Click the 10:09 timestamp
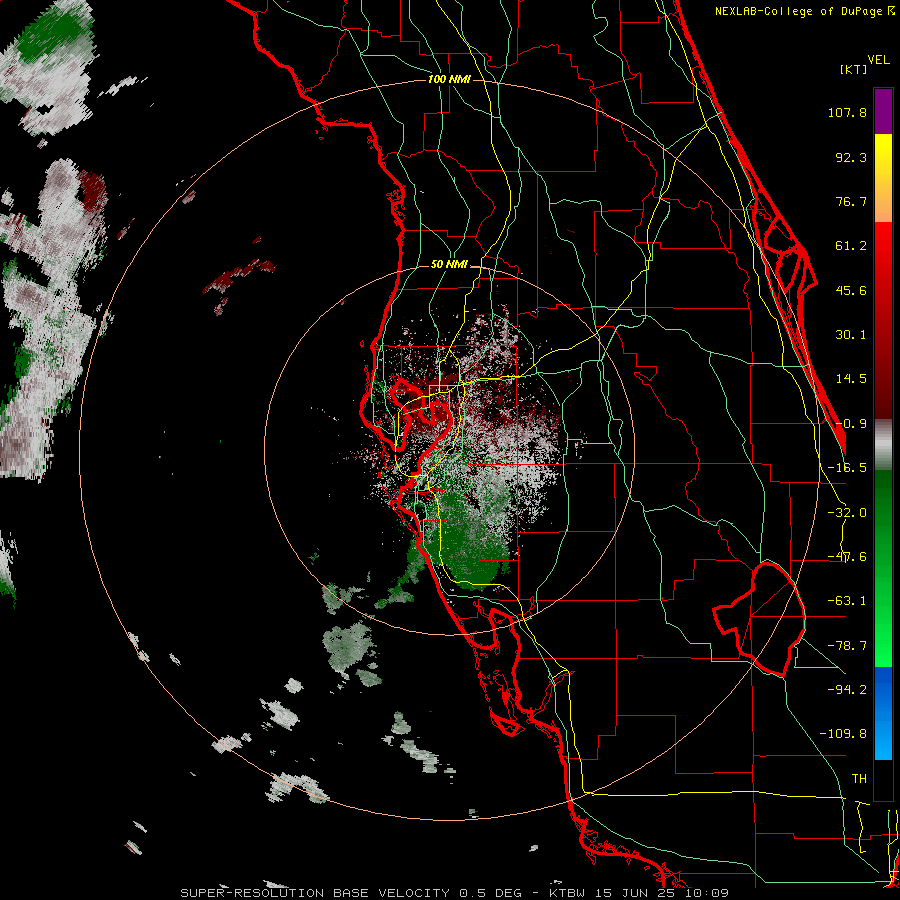 coord(709,893)
